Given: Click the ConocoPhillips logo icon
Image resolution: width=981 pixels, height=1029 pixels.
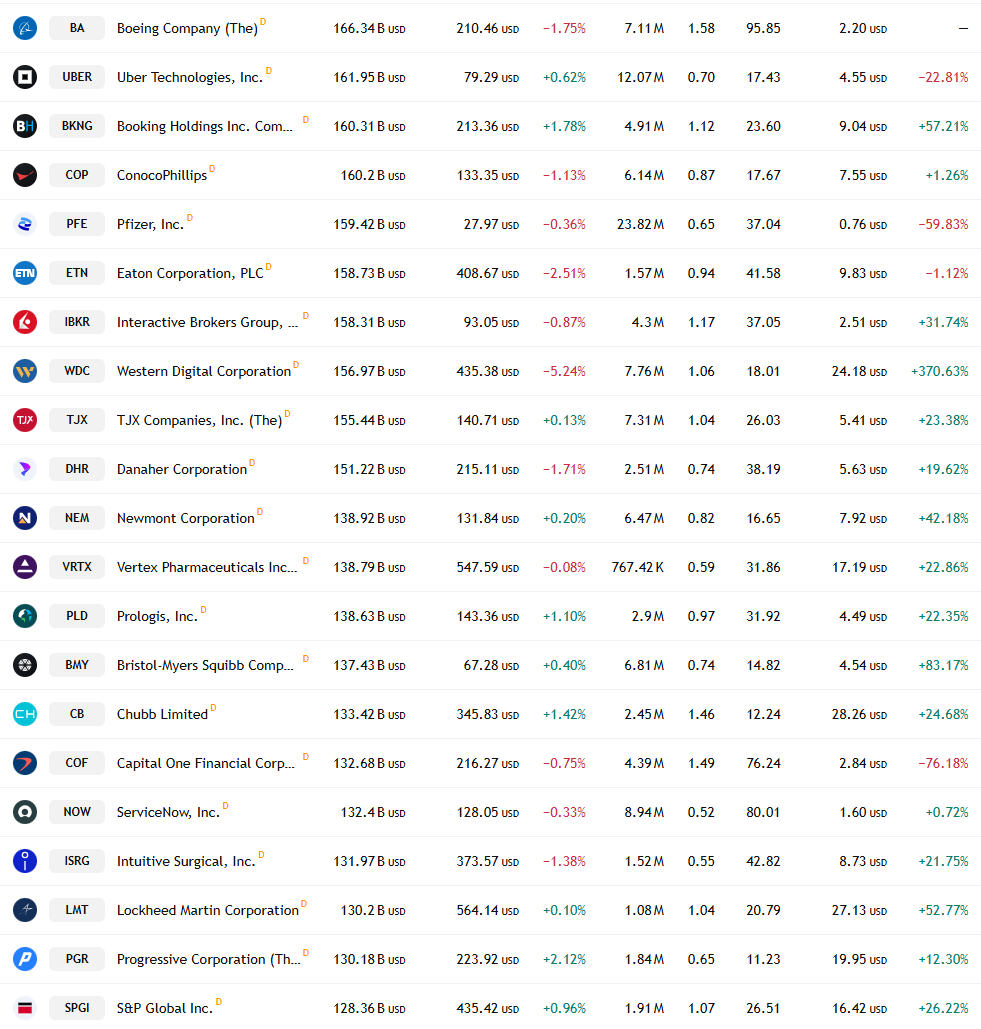Looking at the screenshot, I should click(25, 175).
